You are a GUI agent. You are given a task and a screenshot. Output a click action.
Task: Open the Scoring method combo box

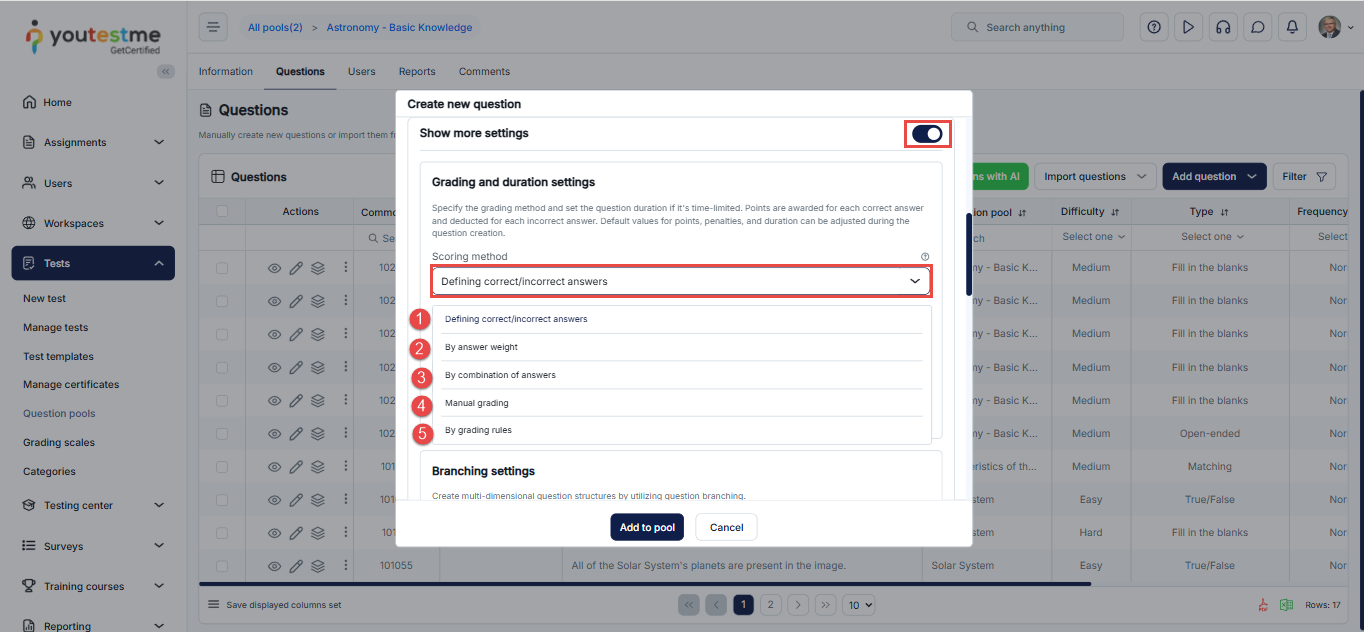681,282
